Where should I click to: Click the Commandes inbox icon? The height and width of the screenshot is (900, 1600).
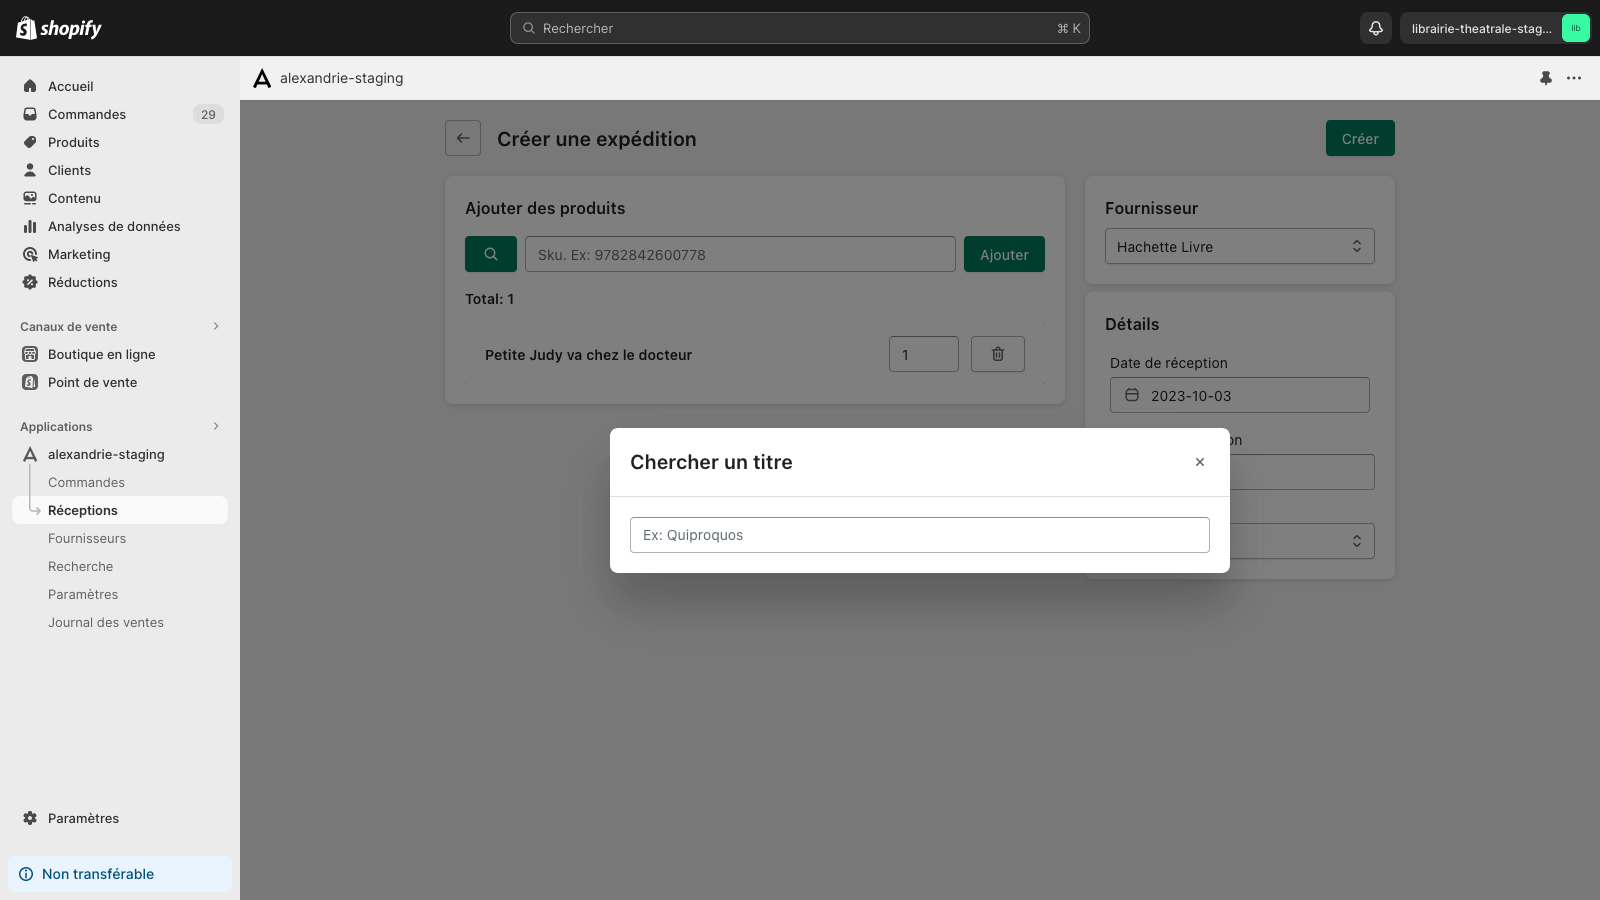[x=30, y=114]
